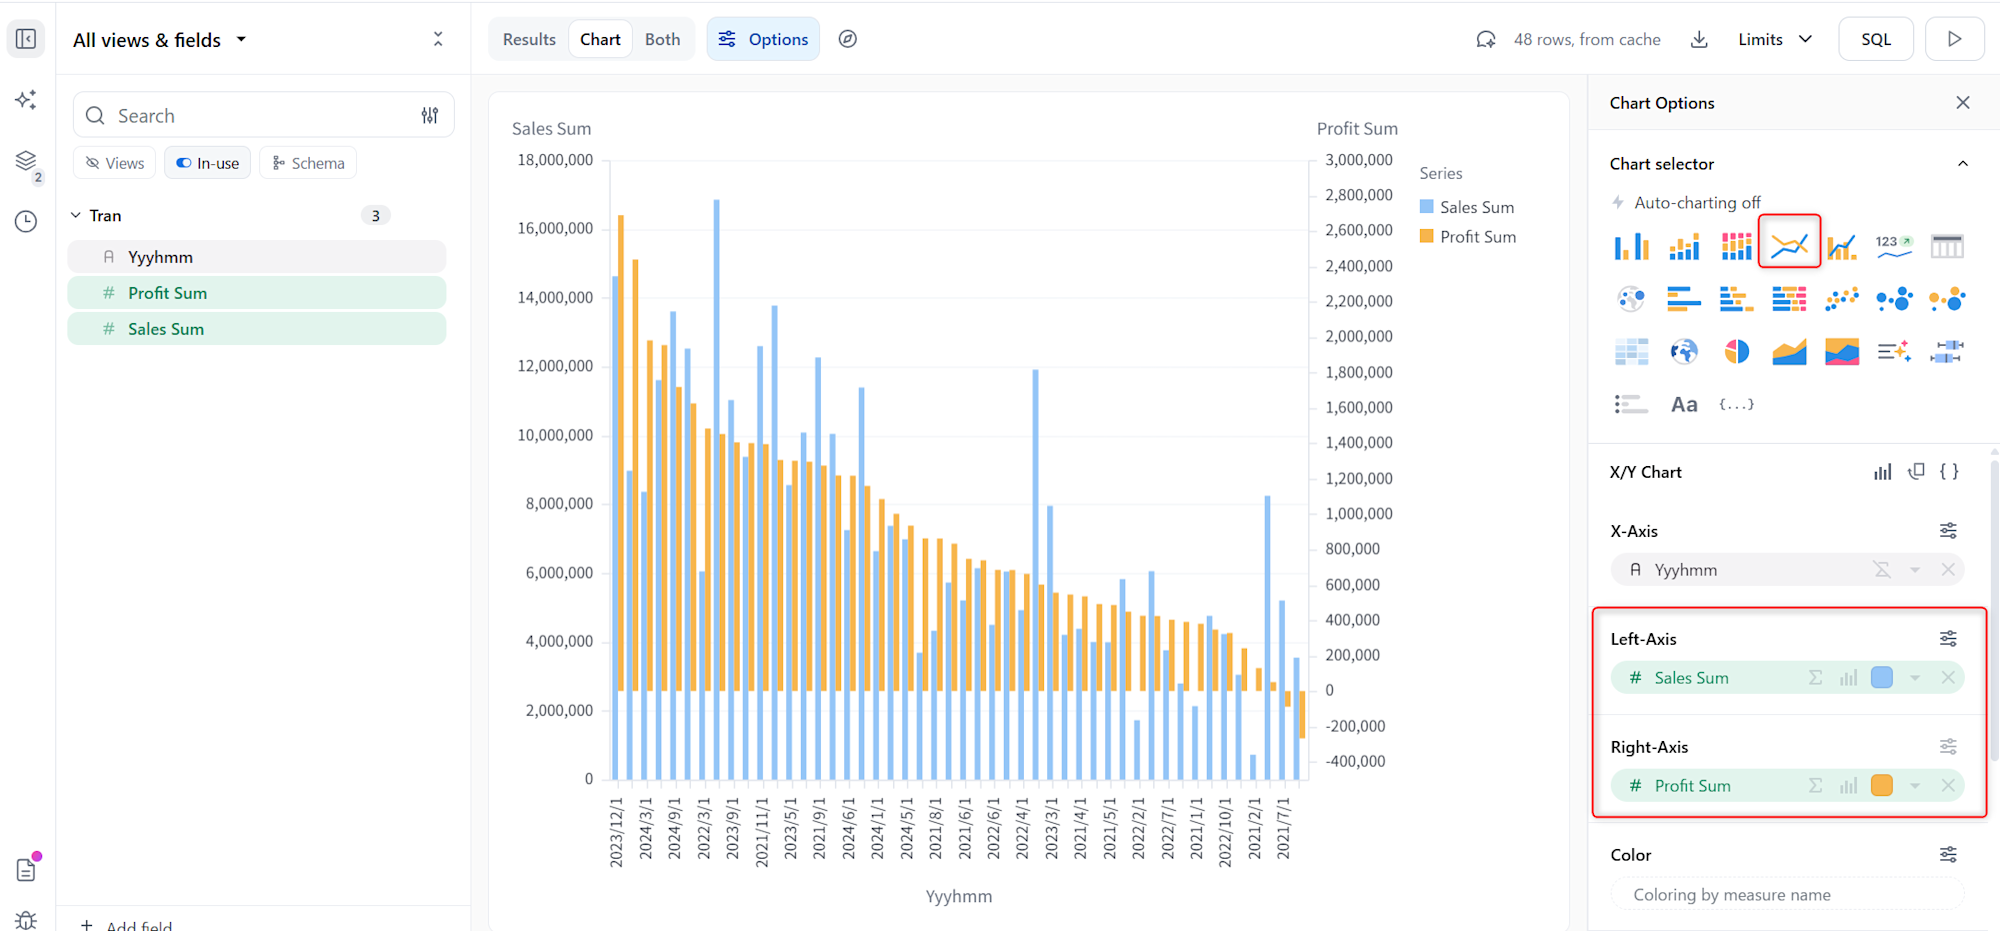Collapse the Chart selector section
Viewport: 2000px width, 931px height.
point(1962,164)
